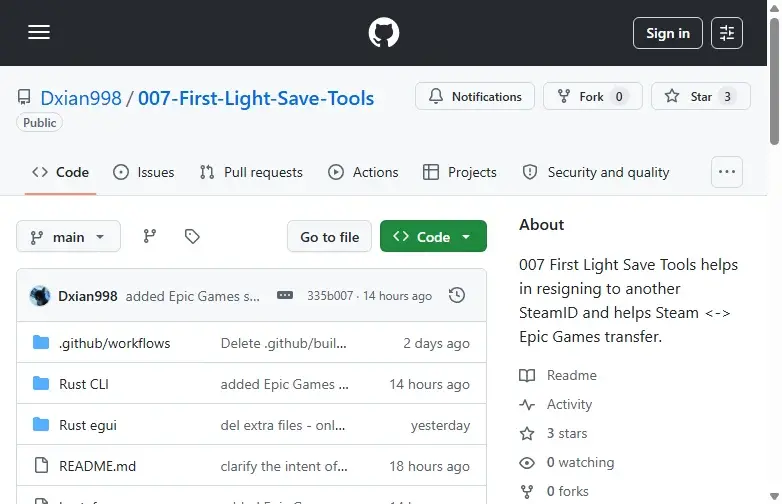Open the Rust egui folder
The image size is (782, 504).
click(x=88, y=425)
